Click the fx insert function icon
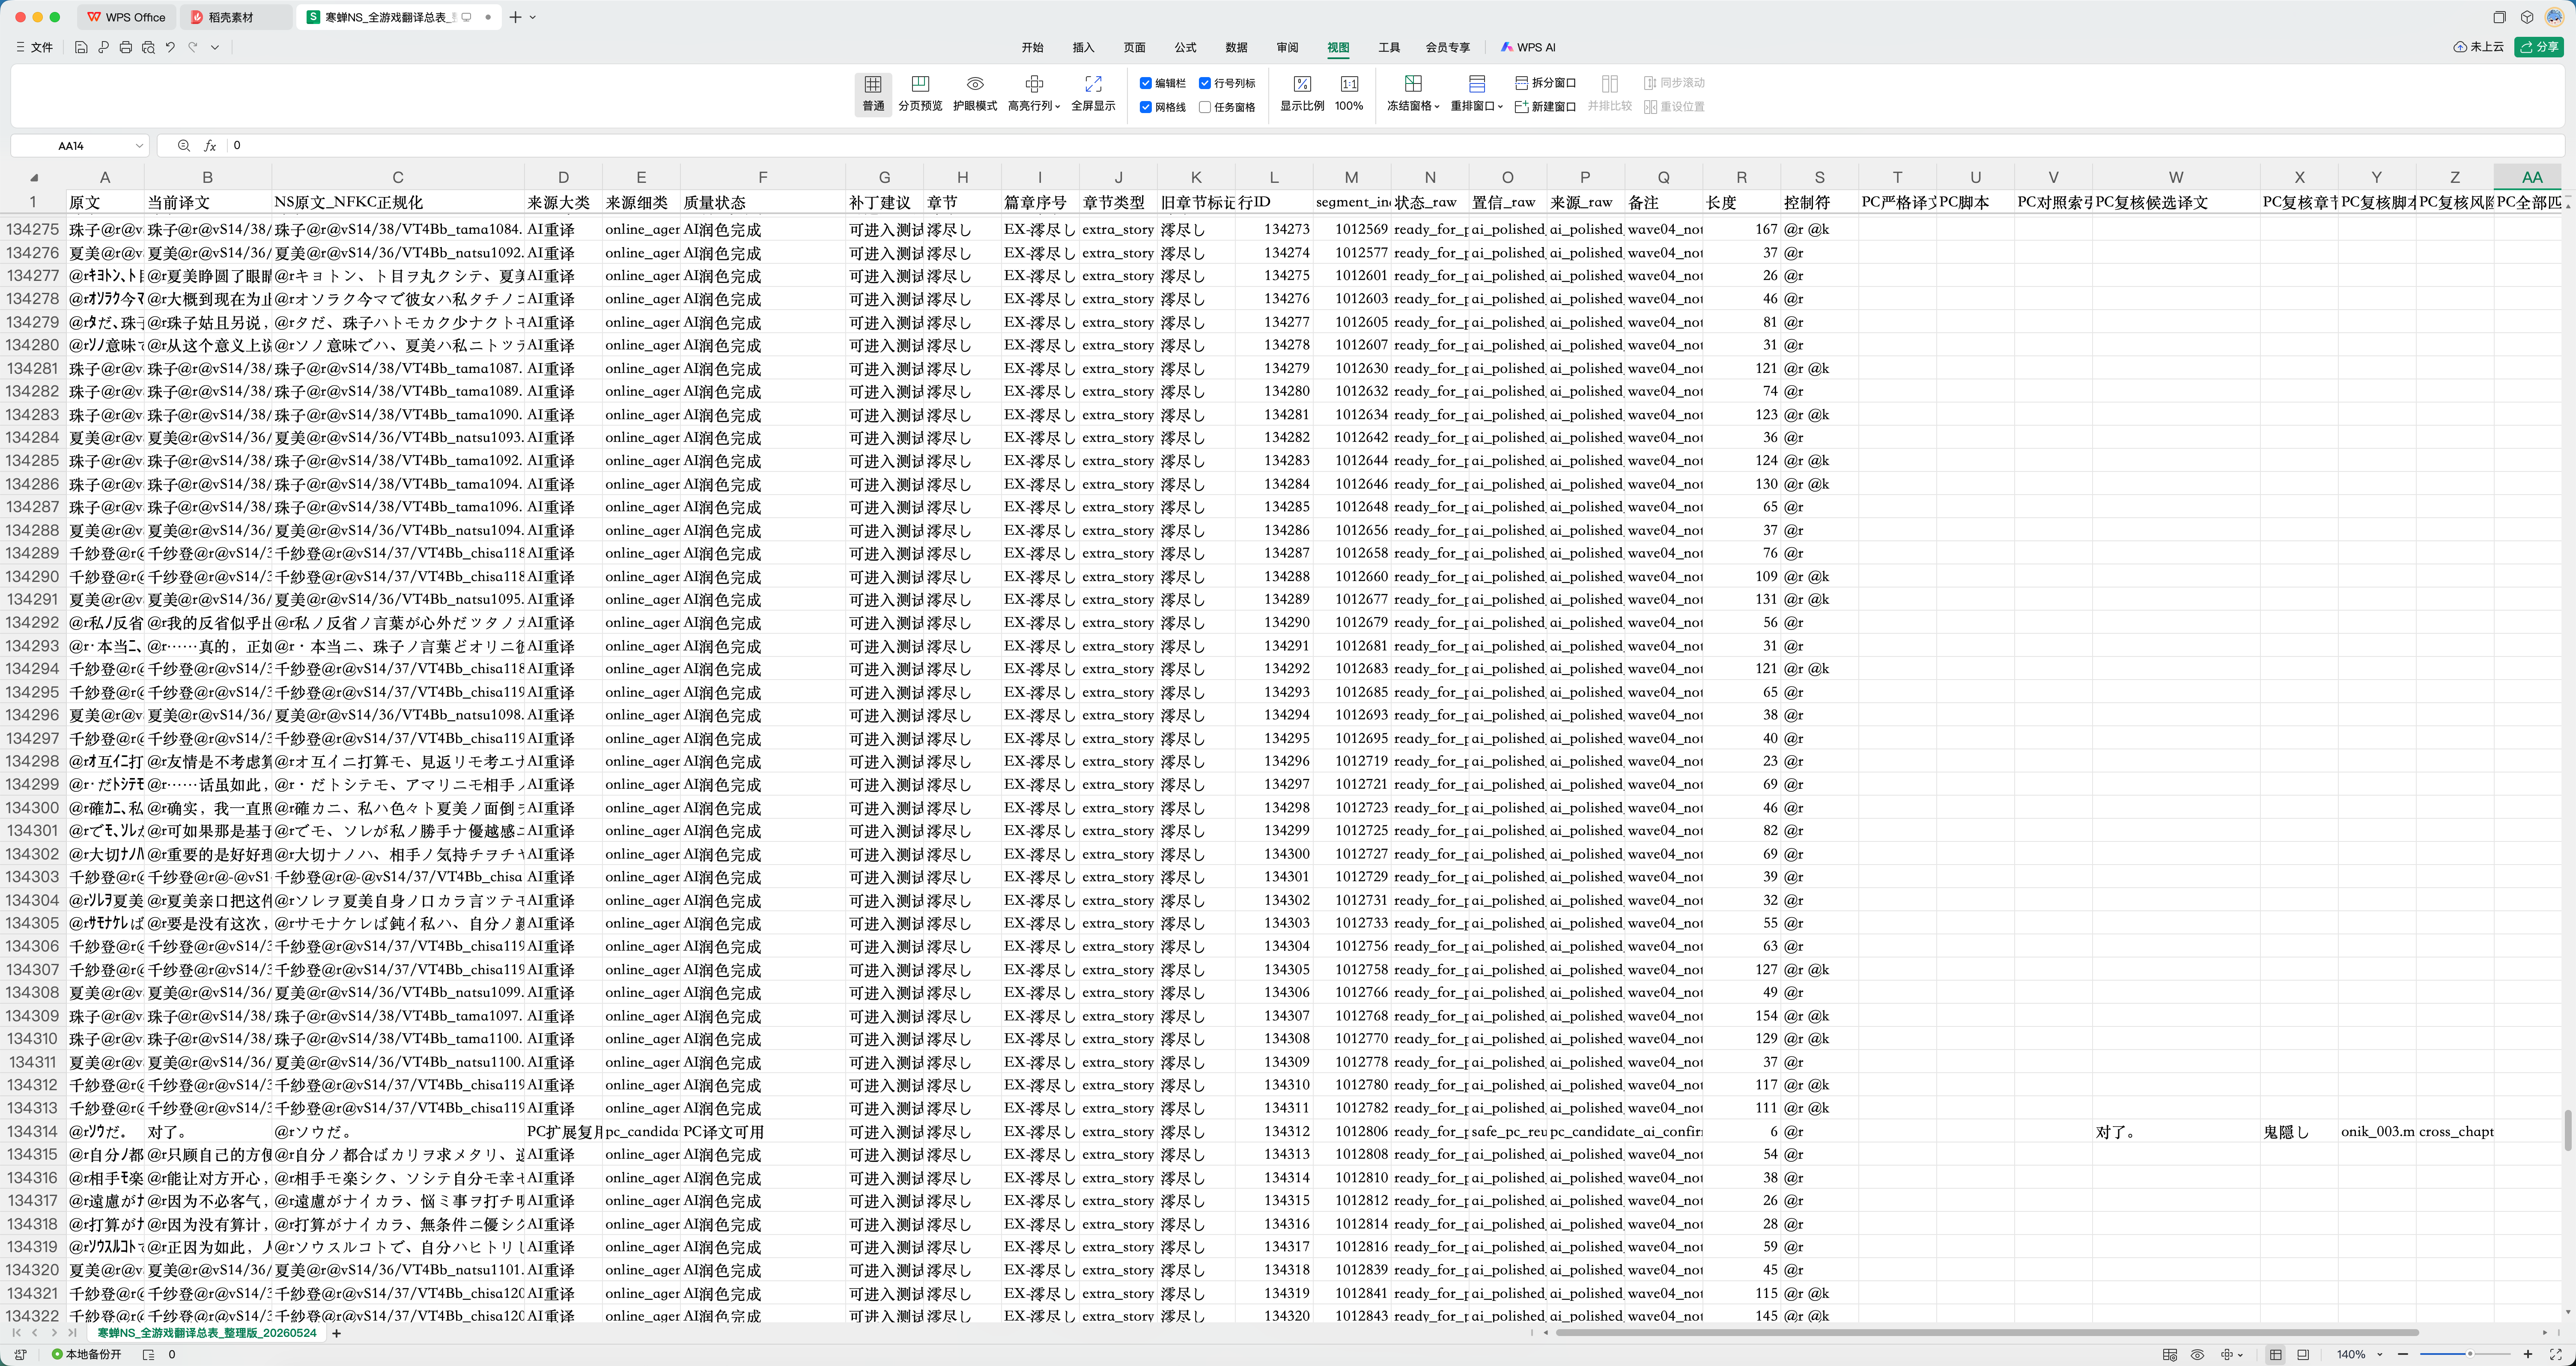The width and height of the screenshot is (2576, 1366). pyautogui.click(x=210, y=146)
